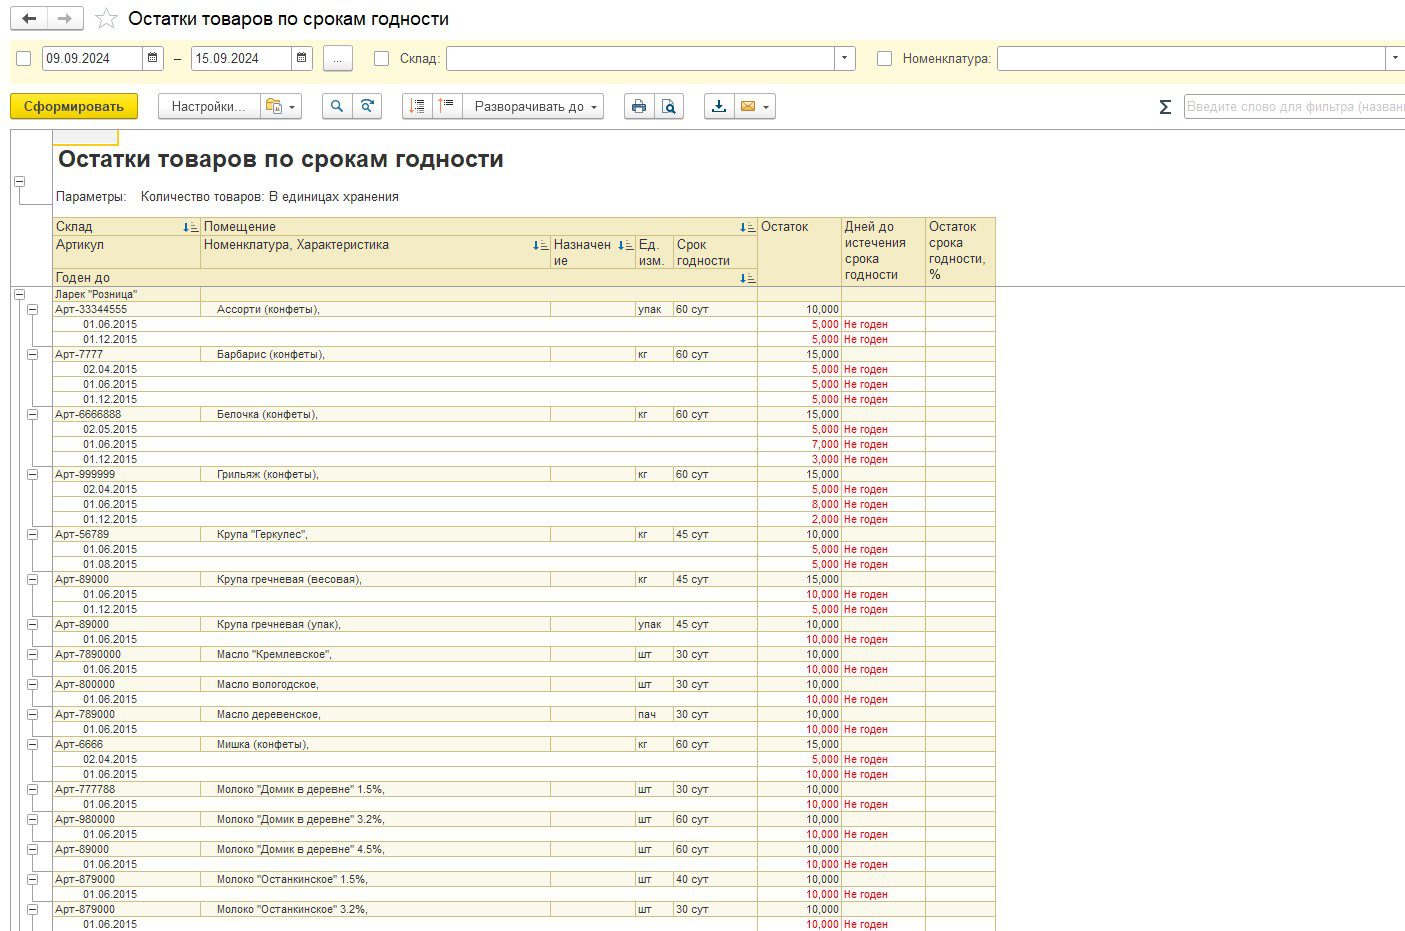Screen dimensions: 1405x931
Task: Tick the Склад filter checkbox
Action: [381, 59]
